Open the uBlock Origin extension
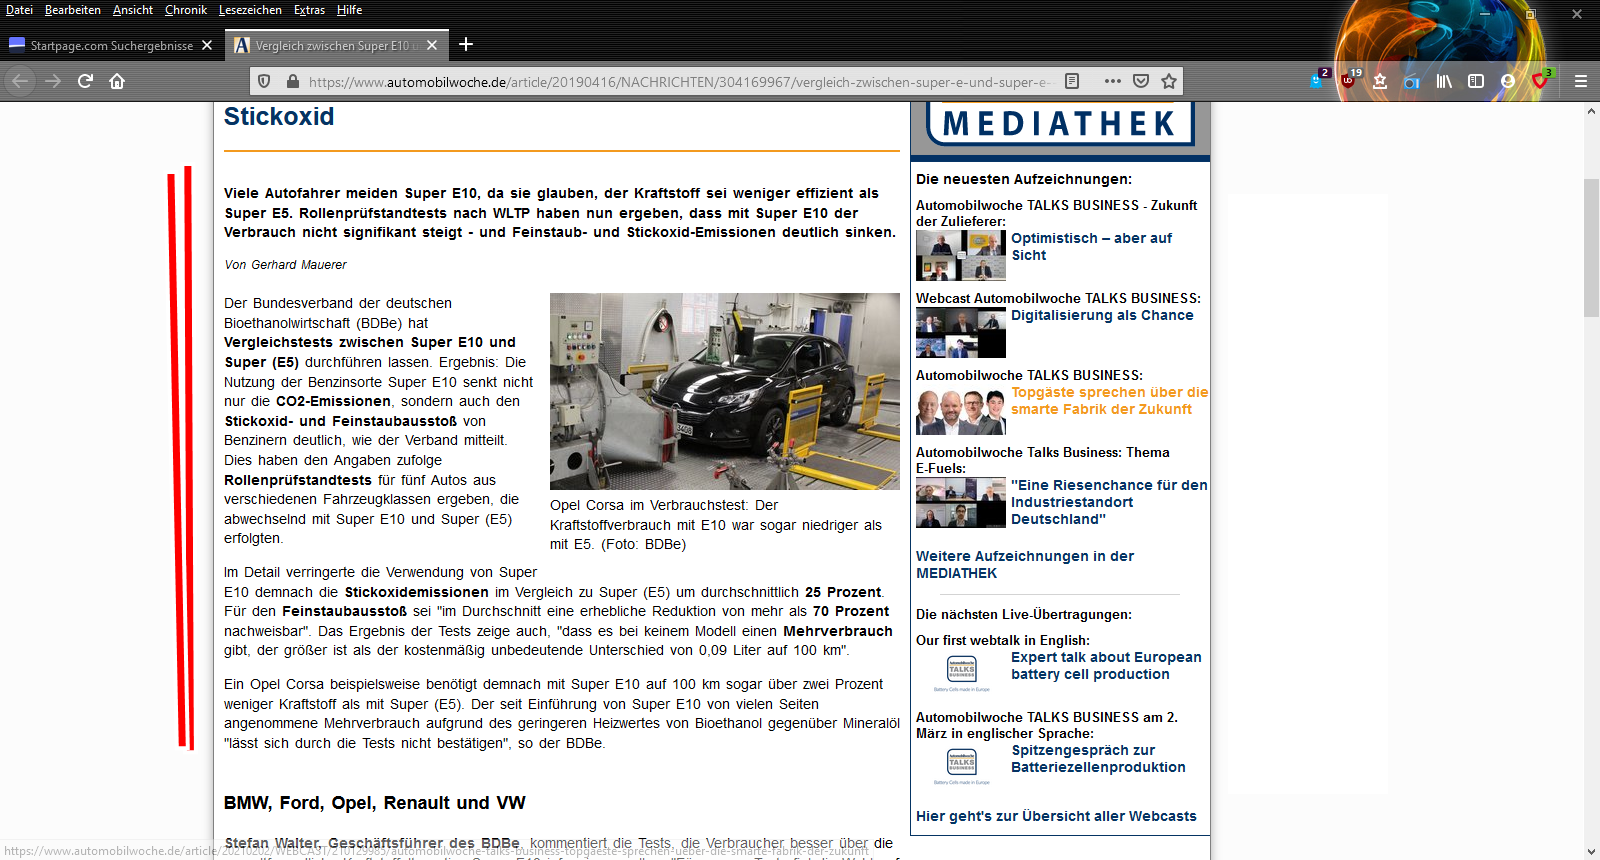1600x860 pixels. pyautogui.click(x=1348, y=81)
